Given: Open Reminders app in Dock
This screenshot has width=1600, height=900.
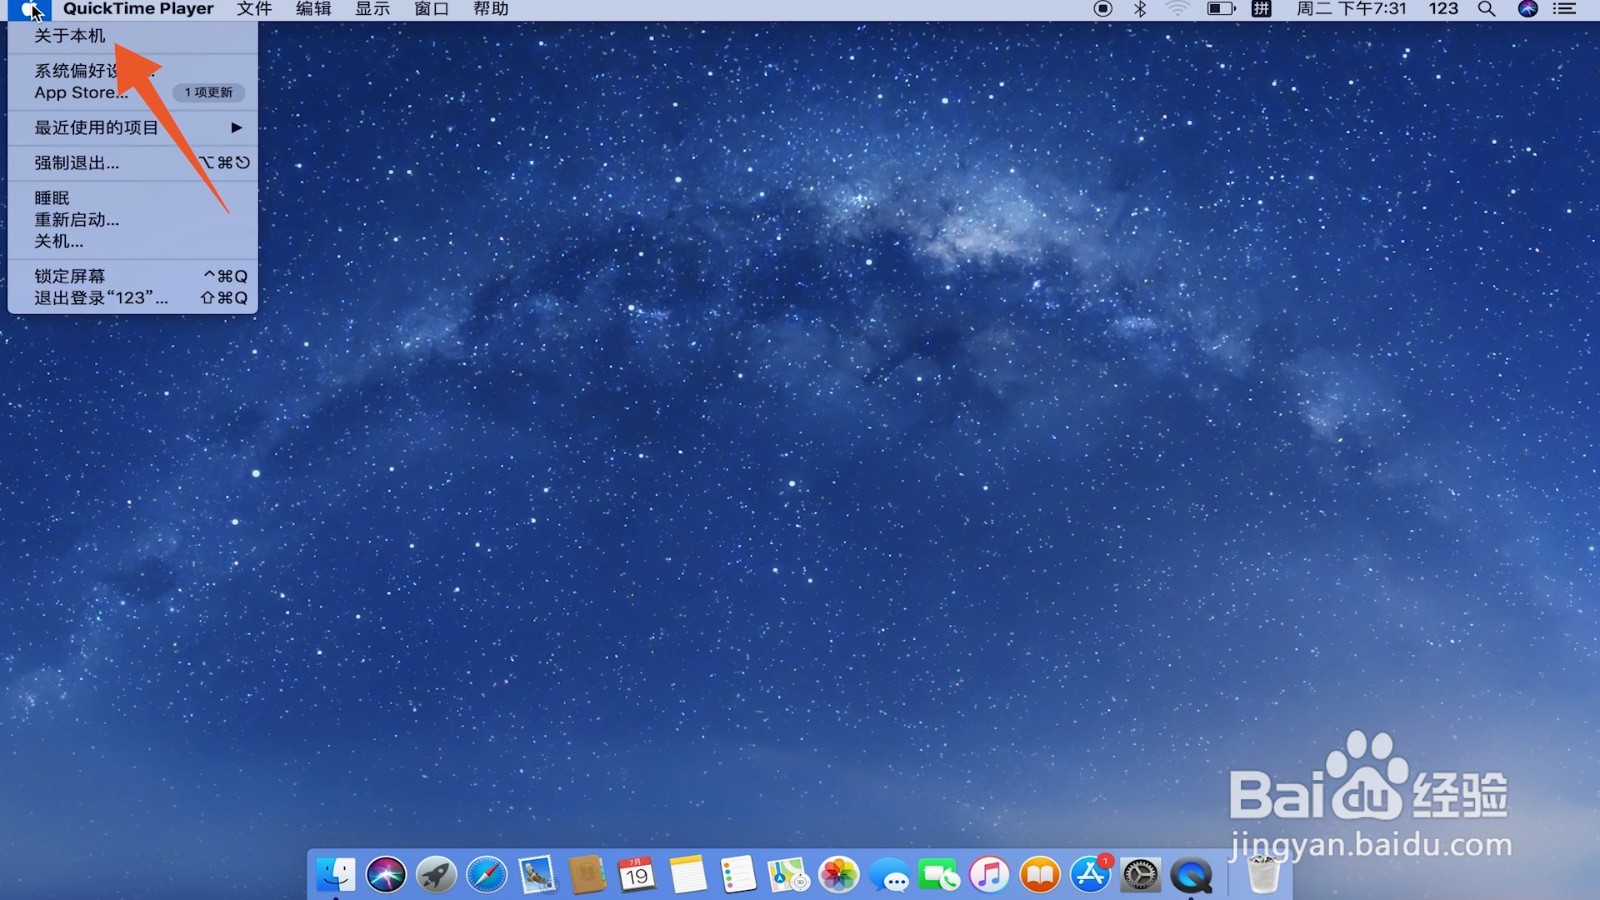Looking at the screenshot, I should pos(738,875).
